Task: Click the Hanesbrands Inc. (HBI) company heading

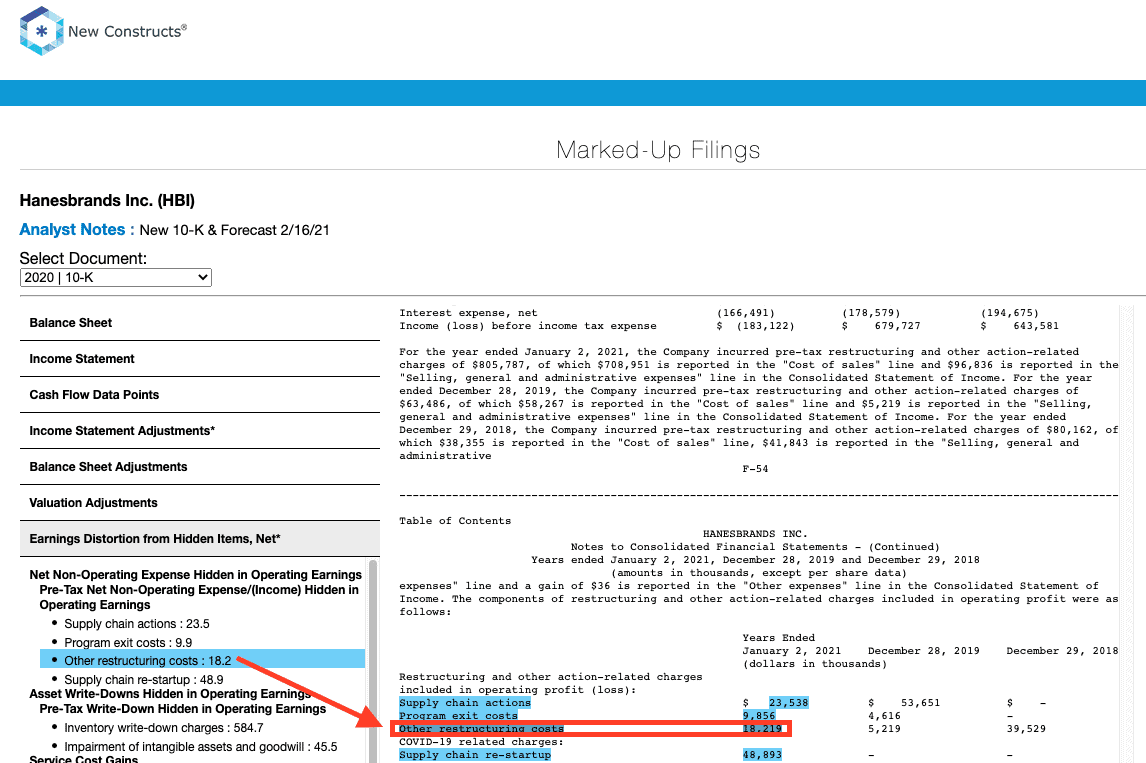Action: pyautogui.click(x=107, y=200)
